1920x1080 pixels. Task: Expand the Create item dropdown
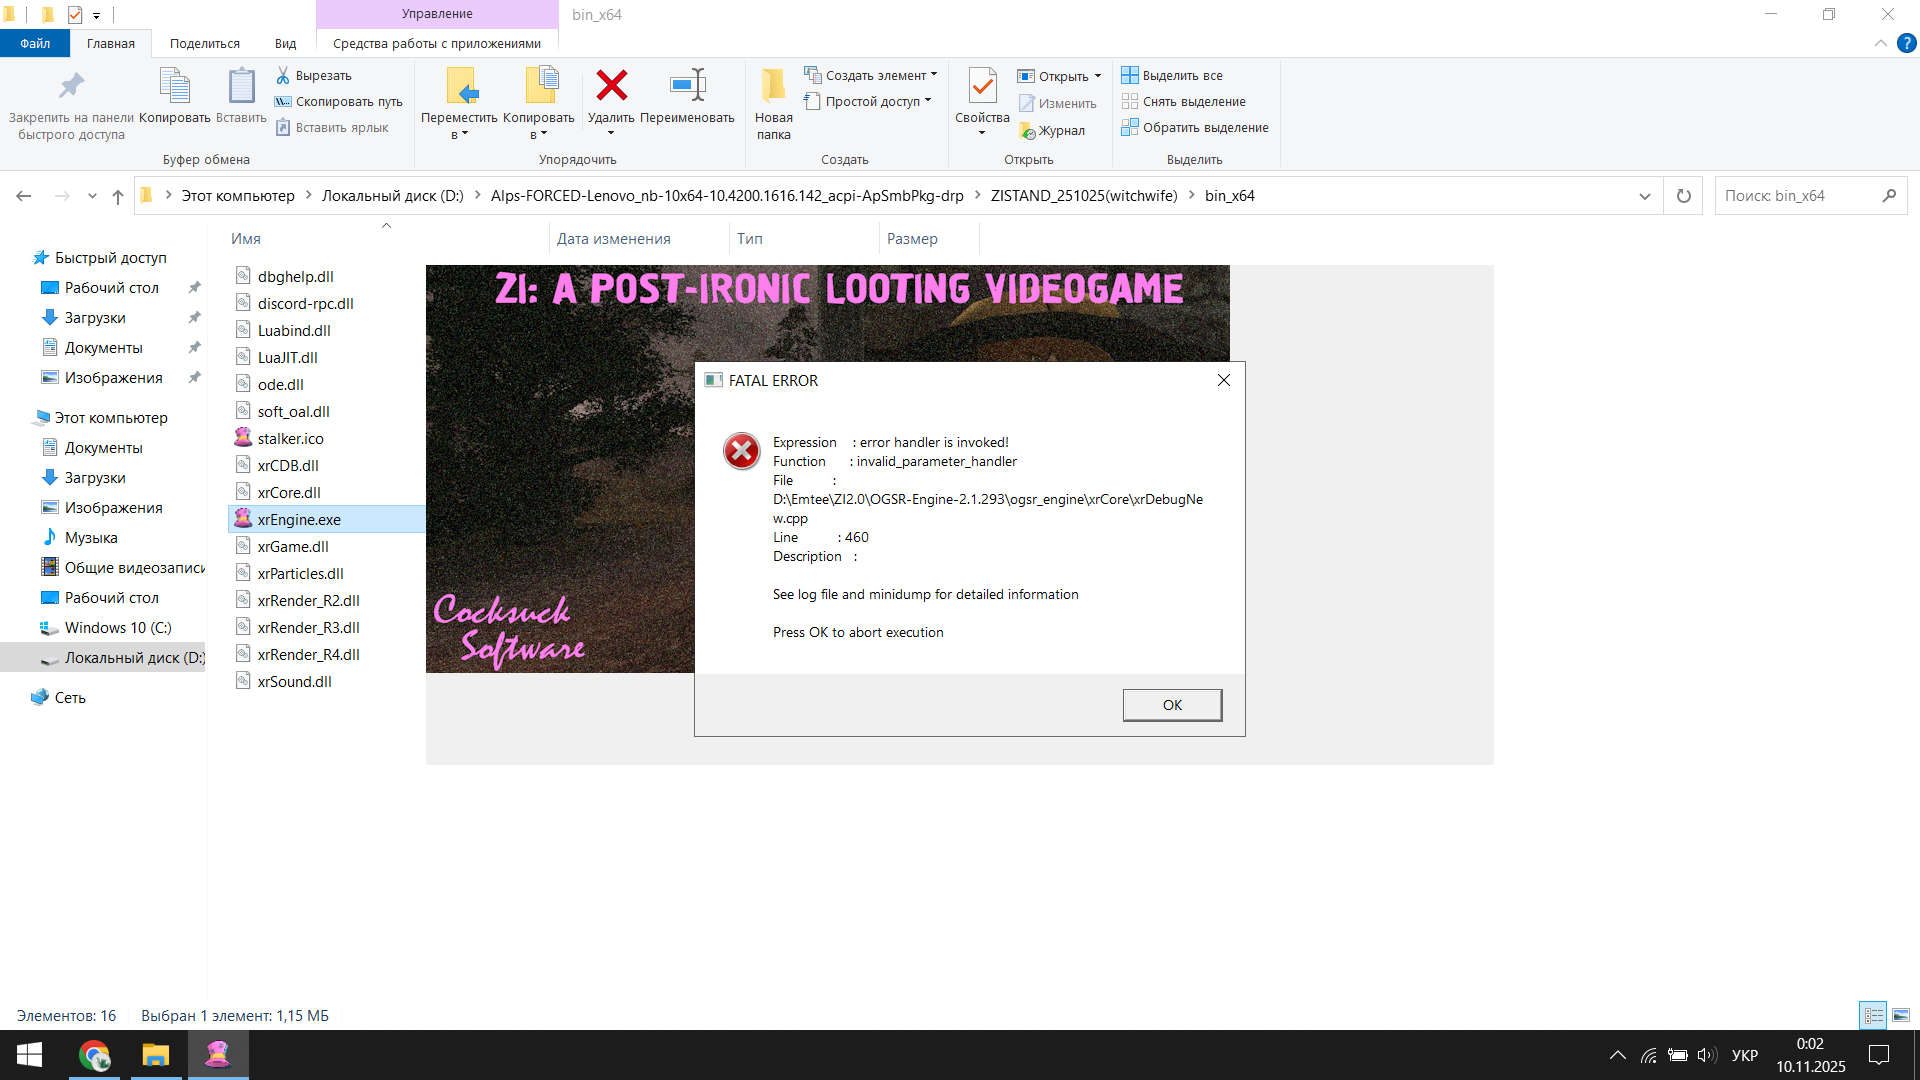(x=934, y=75)
